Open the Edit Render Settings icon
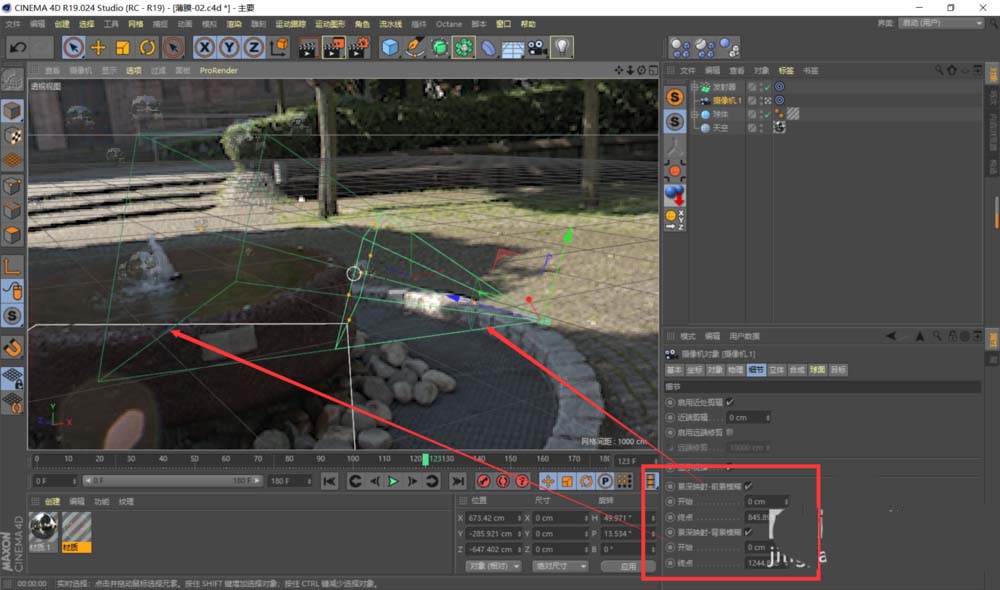Viewport: 1000px width, 590px height. coord(358,47)
